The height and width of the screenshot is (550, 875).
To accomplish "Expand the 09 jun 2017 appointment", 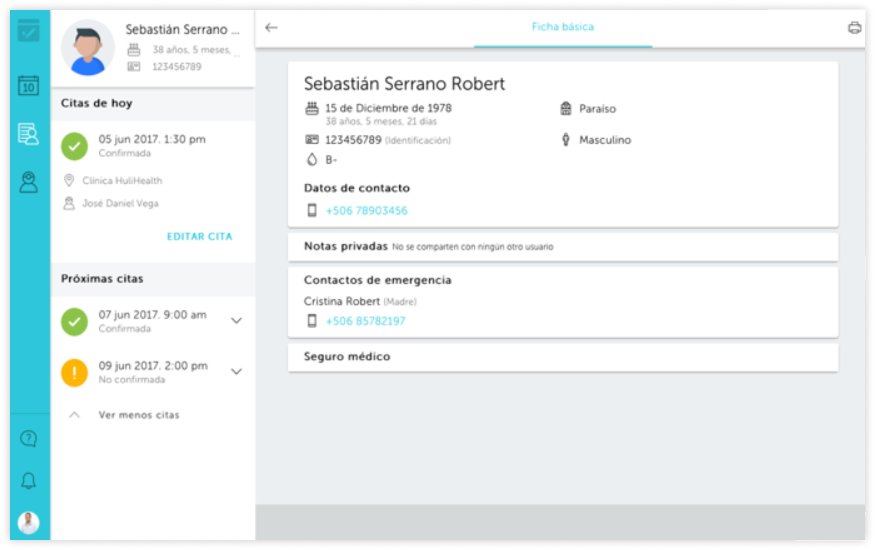I will [x=237, y=372].
